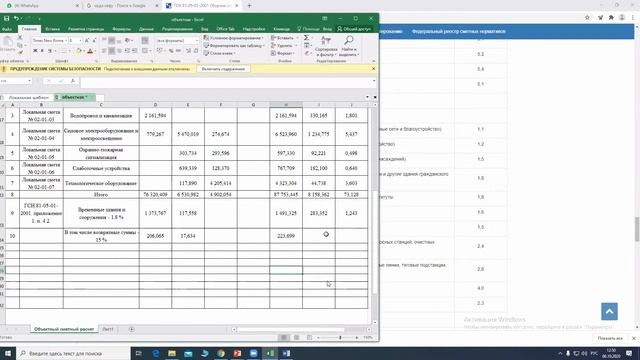Select the cell containing 87 753,445

click(x=286, y=195)
